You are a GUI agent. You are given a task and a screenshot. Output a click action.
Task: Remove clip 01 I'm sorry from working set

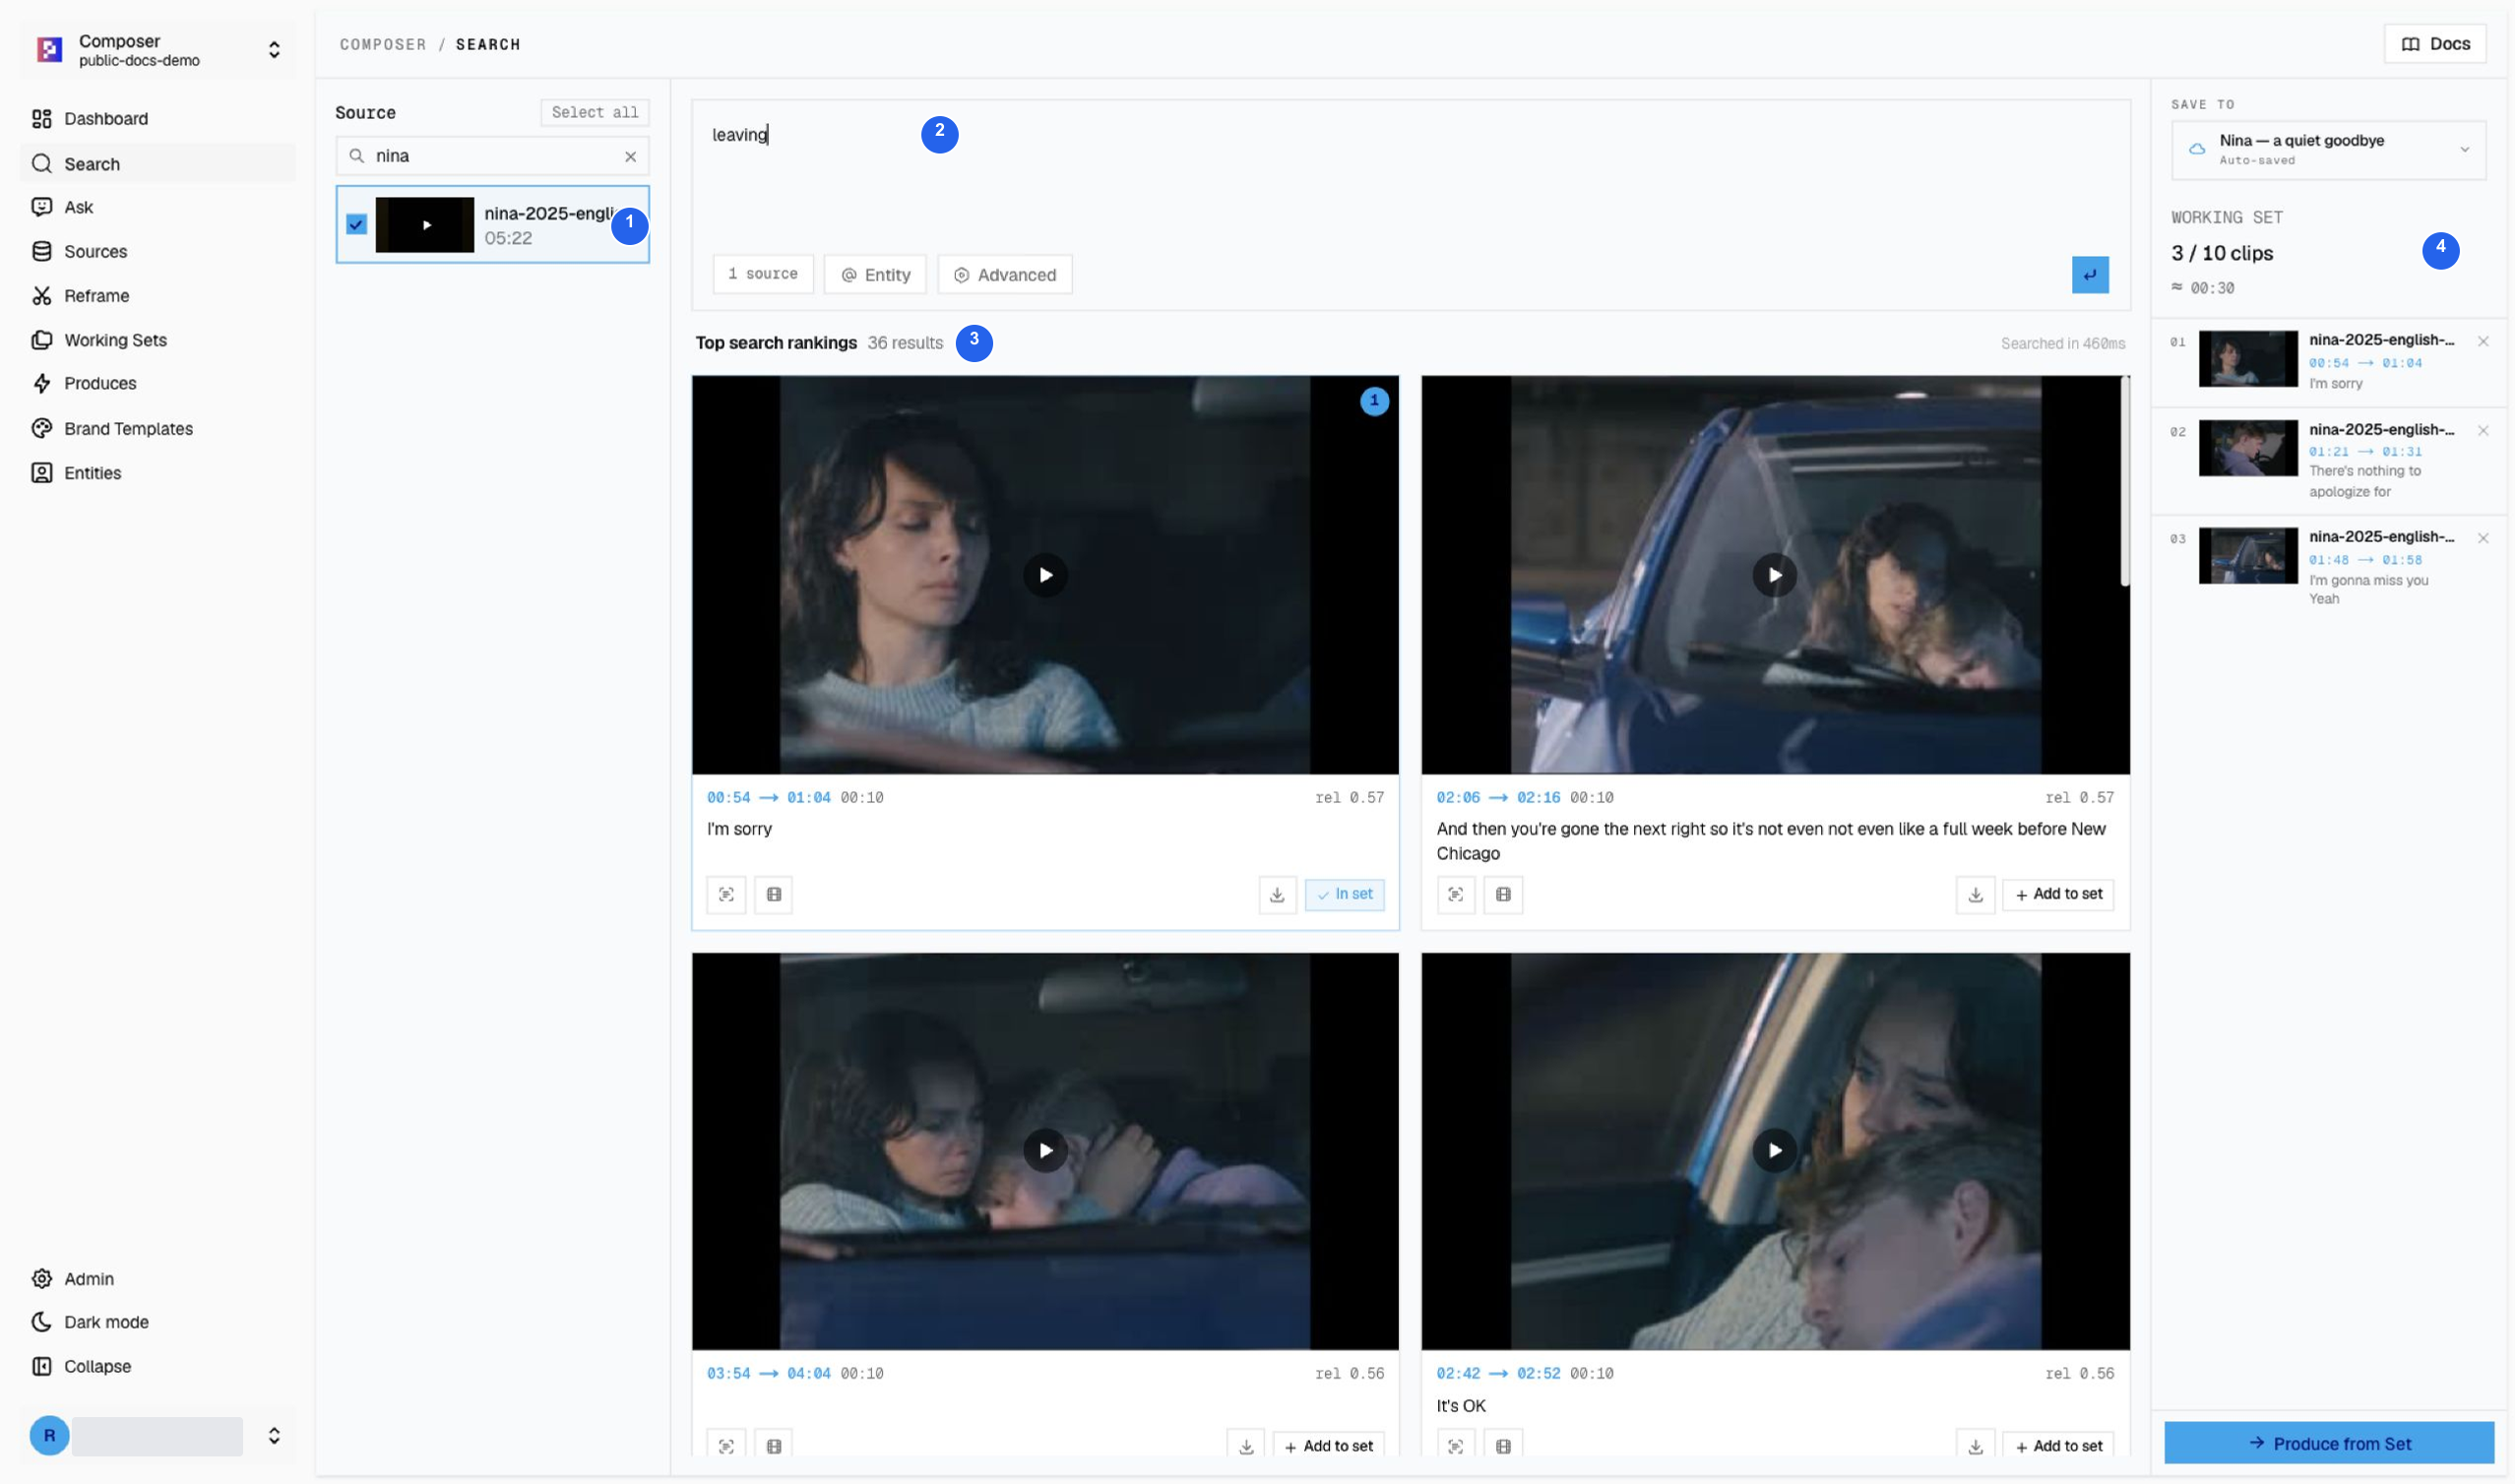(x=2483, y=342)
